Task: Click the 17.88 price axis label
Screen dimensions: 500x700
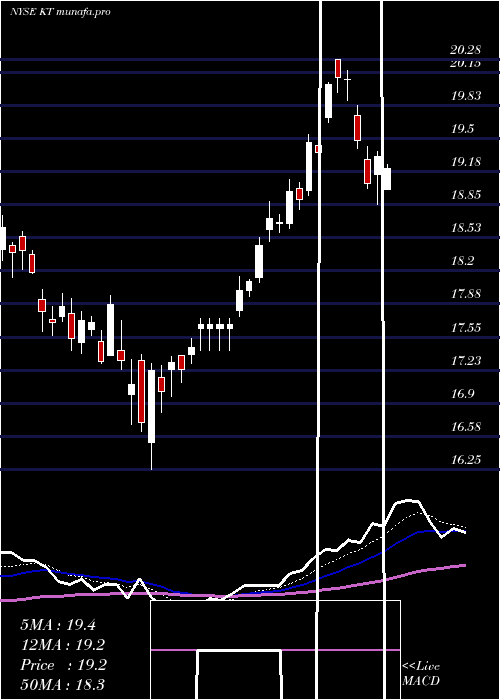Action: [x=466, y=294]
